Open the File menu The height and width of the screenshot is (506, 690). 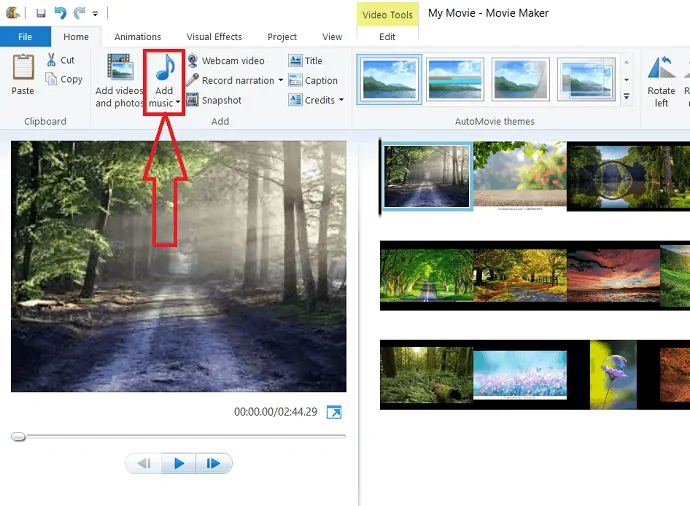pos(25,37)
